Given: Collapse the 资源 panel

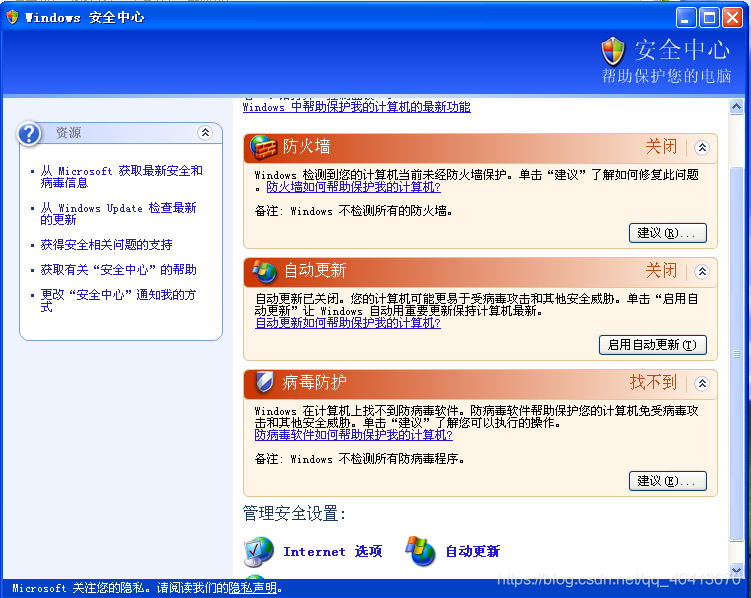Looking at the screenshot, I should click(205, 133).
